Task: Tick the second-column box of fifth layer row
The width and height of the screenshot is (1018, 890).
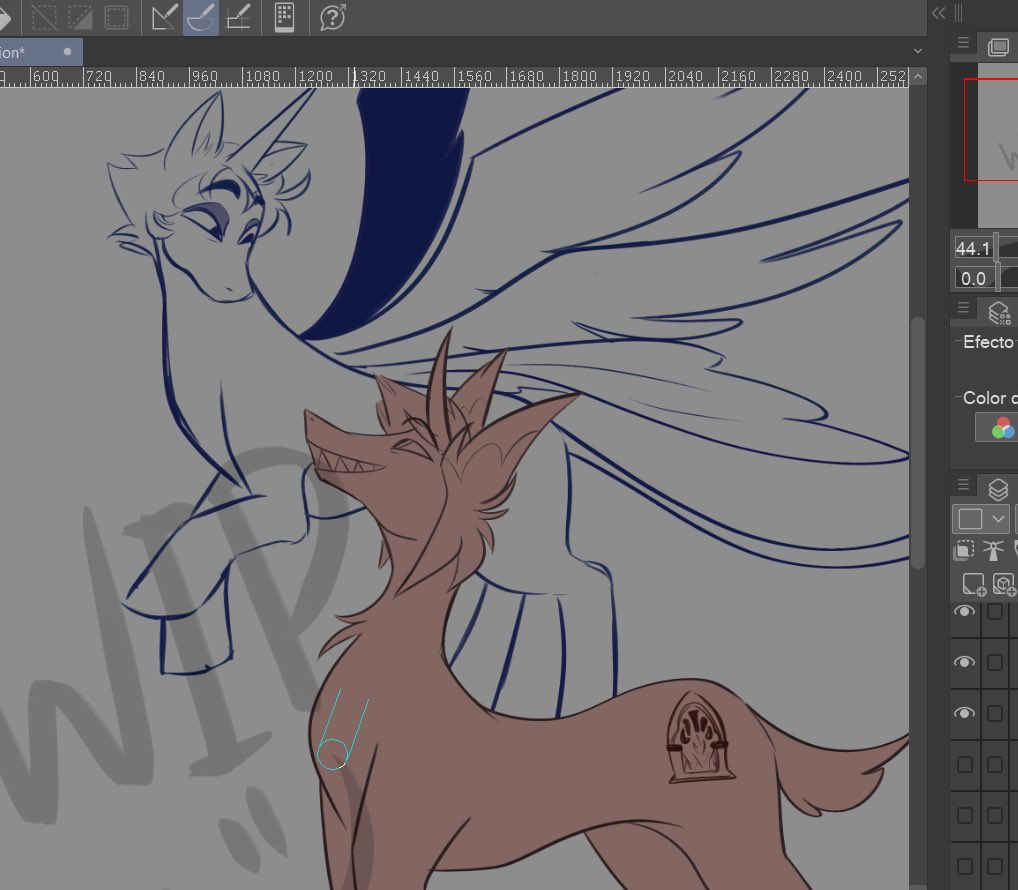Action: [995, 815]
